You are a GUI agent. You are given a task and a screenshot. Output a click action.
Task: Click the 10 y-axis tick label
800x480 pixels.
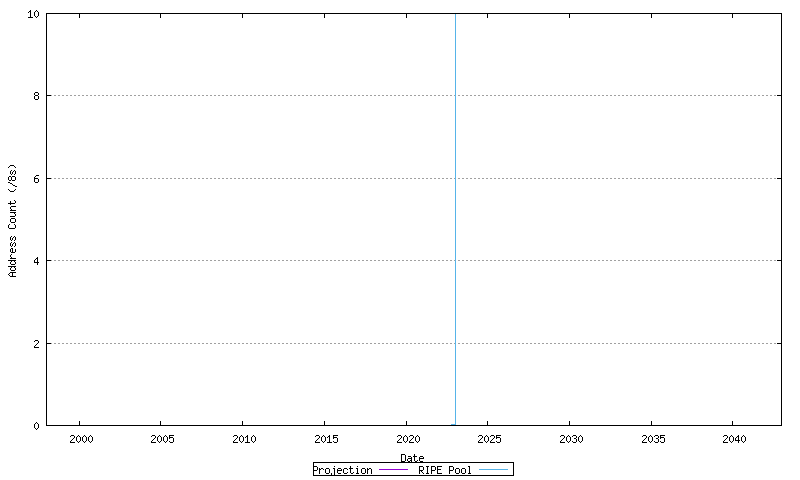point(34,14)
